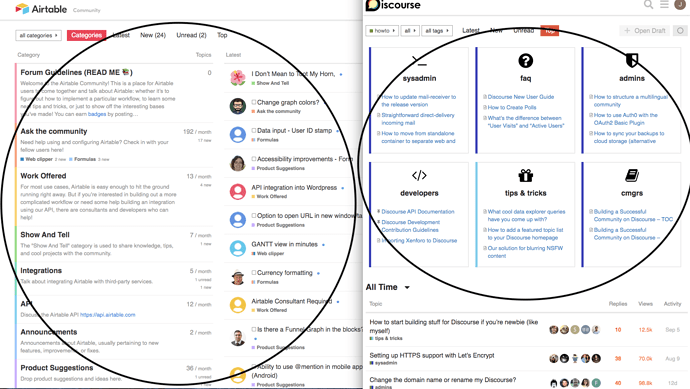Open 'Setting up HTTPS support with Let's Encrypt'
Viewport: 690px width, 389px height.
(432, 355)
